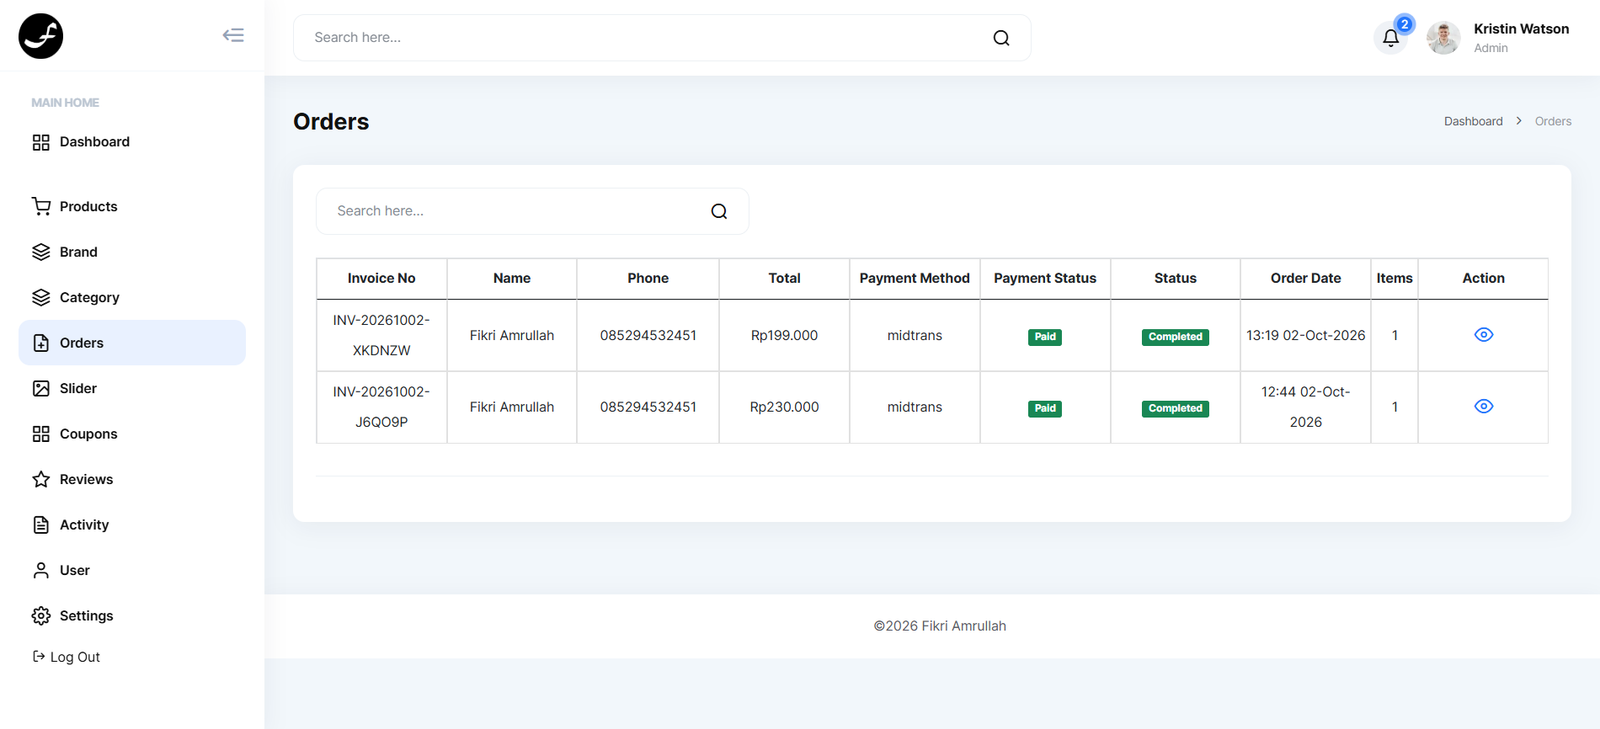Click the User person icon in the sidebar

41,570
